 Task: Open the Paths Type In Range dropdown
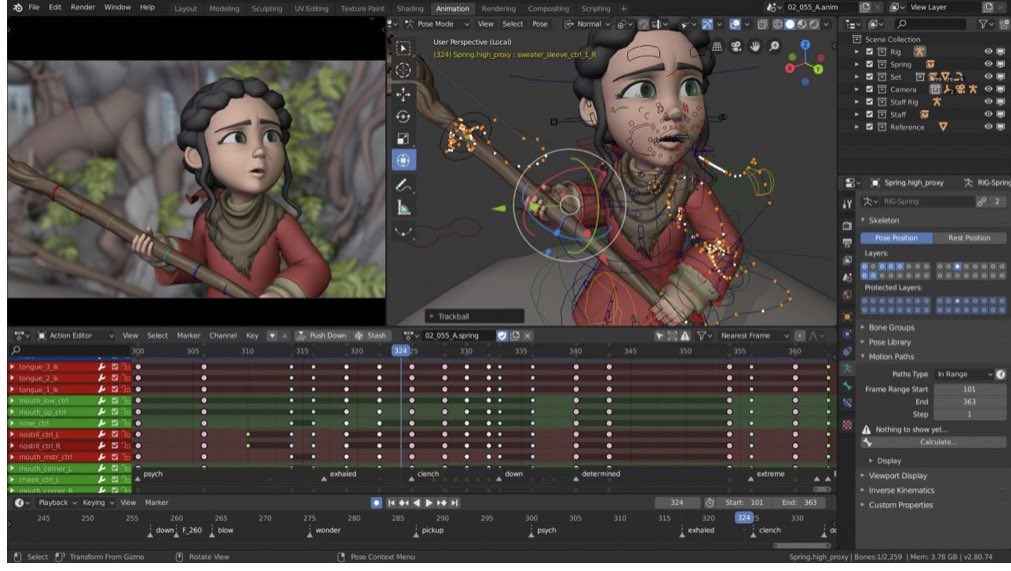[965, 374]
